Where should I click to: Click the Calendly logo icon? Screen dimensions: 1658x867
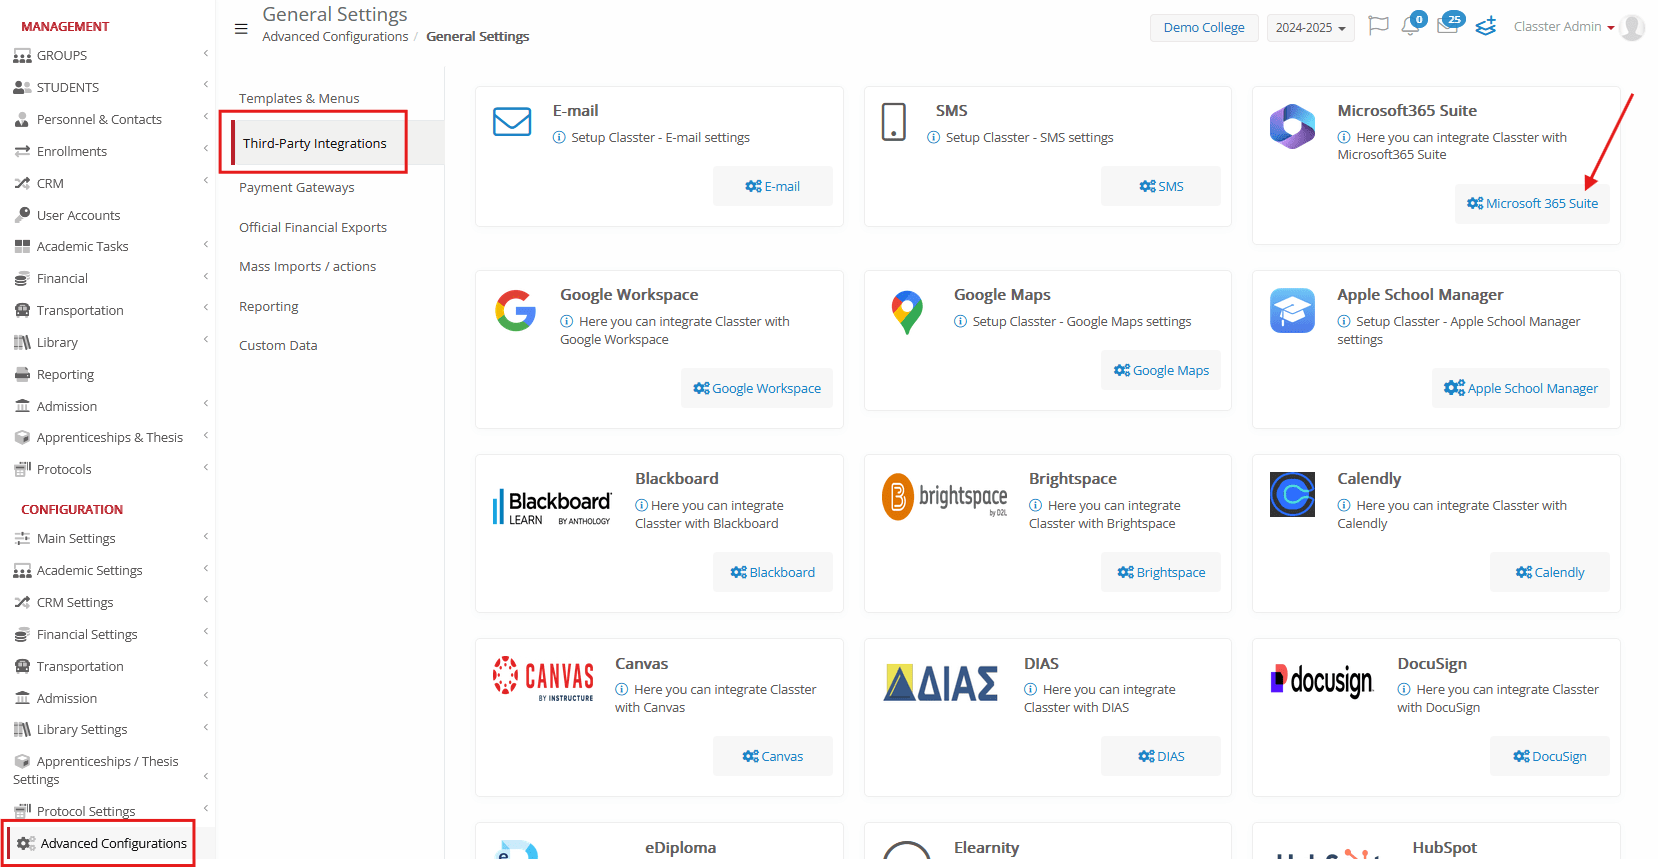1292,495
